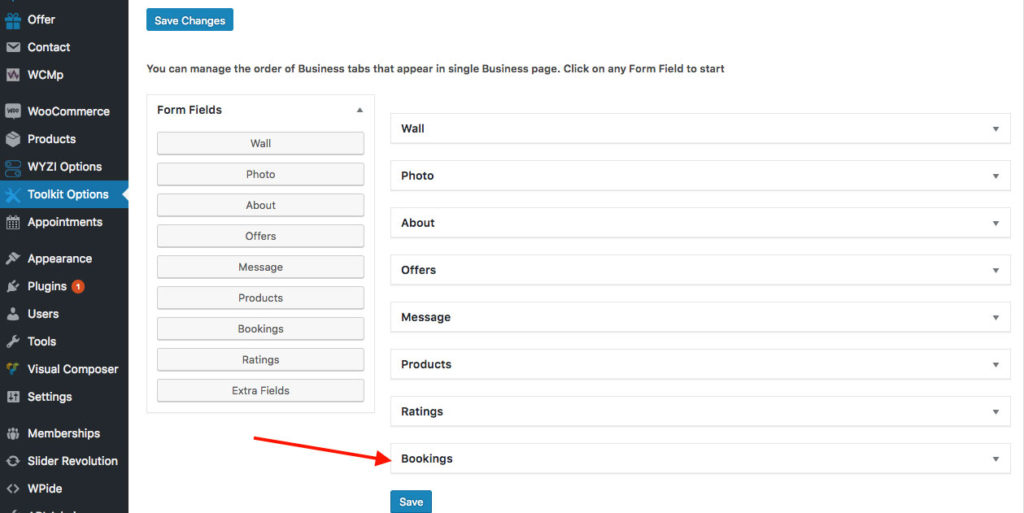Click the Products box icon
Image resolution: width=1024 pixels, height=513 pixels.
tap(13, 139)
